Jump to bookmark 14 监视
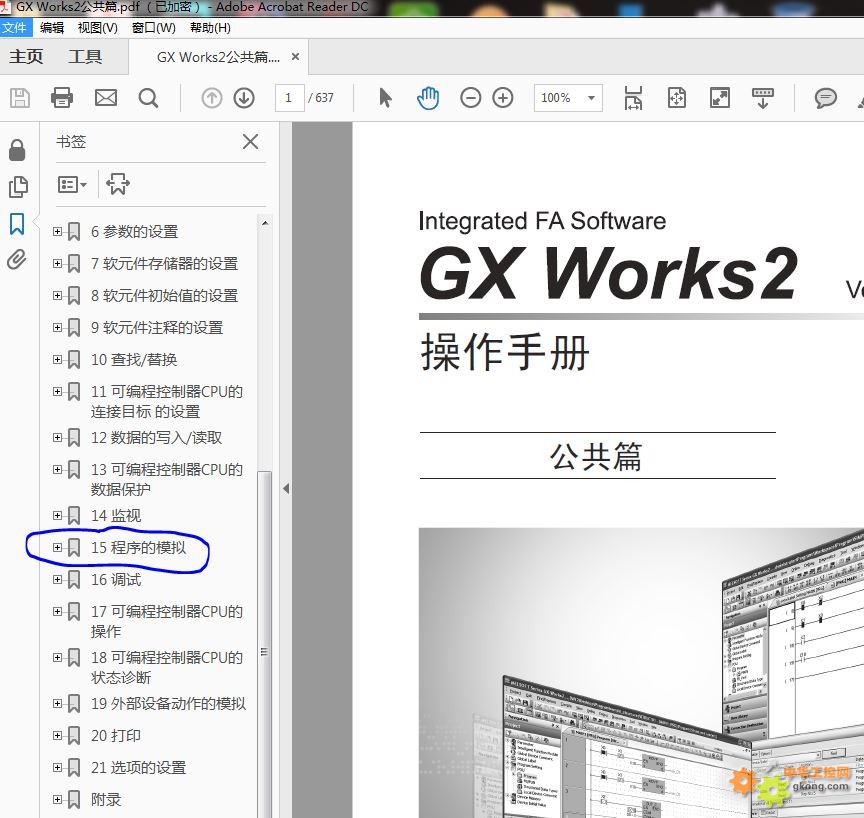Image resolution: width=864 pixels, height=818 pixels. click(x=116, y=516)
